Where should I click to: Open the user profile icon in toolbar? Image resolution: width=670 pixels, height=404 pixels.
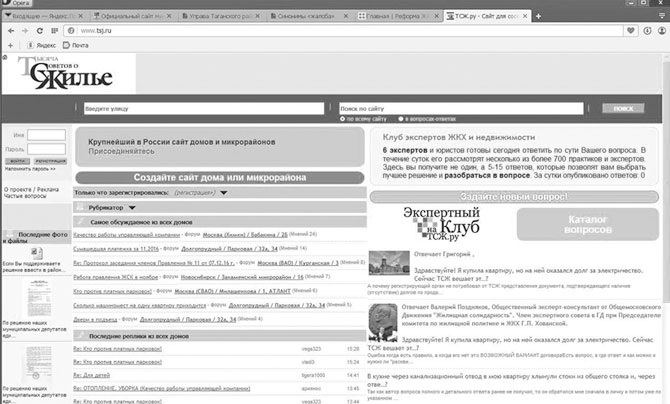(x=661, y=30)
